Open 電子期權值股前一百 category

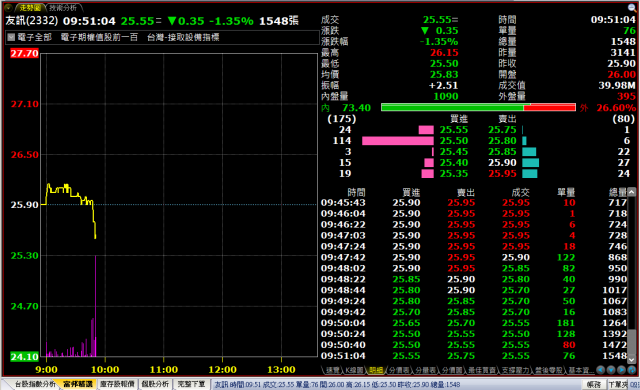(x=99, y=37)
